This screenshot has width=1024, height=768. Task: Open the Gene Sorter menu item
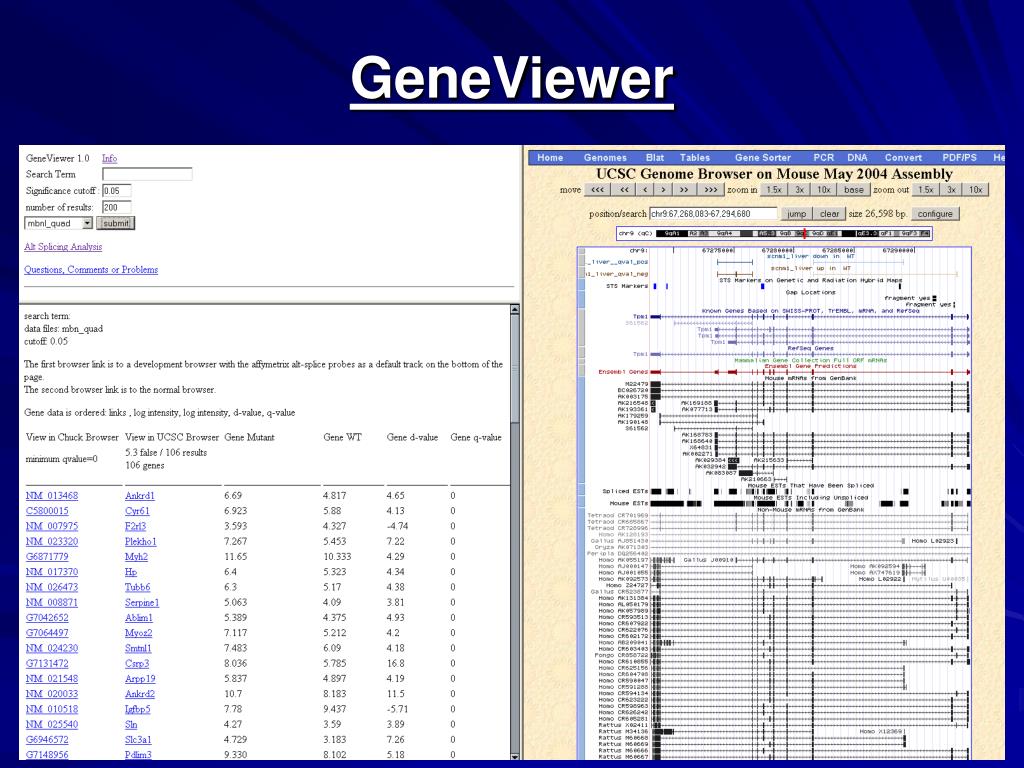[x=763, y=157]
